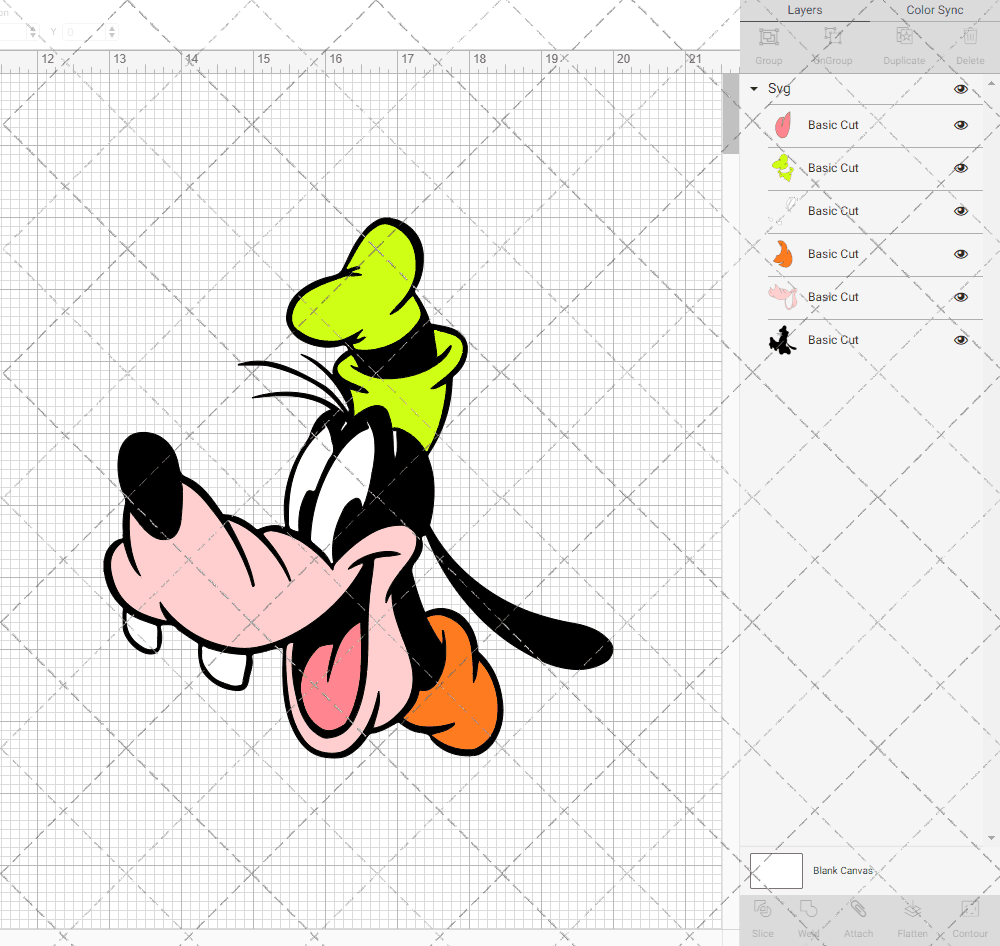Select the pink tongue layer thumbnail
This screenshot has height=946, width=1000.
(x=783, y=125)
